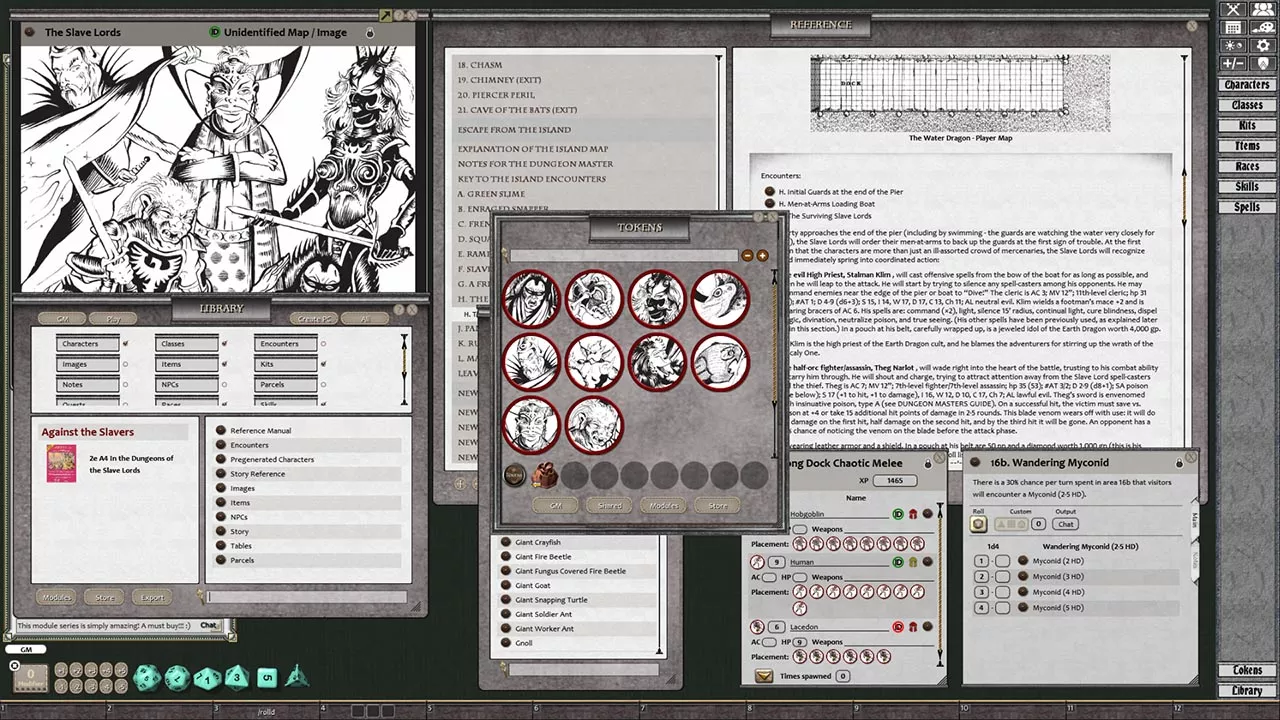Toggle the lock on the 16b. Wandering Myconid window
Image resolution: width=1280 pixels, height=720 pixels.
(1179, 462)
